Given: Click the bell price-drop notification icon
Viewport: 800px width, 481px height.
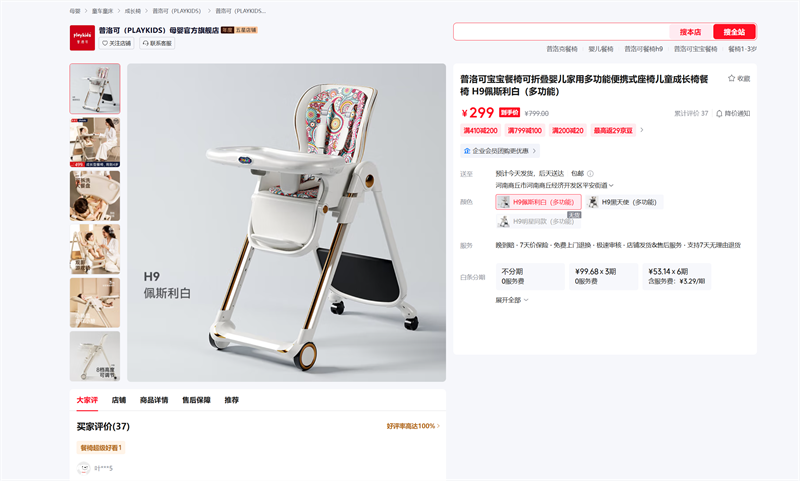Looking at the screenshot, I should (719, 113).
